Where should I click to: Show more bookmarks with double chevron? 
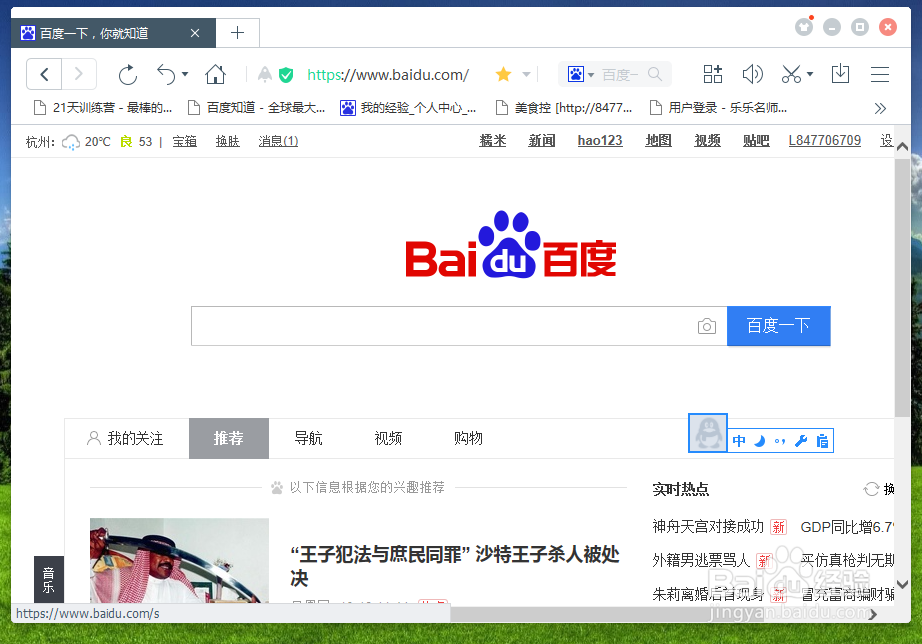(x=880, y=108)
